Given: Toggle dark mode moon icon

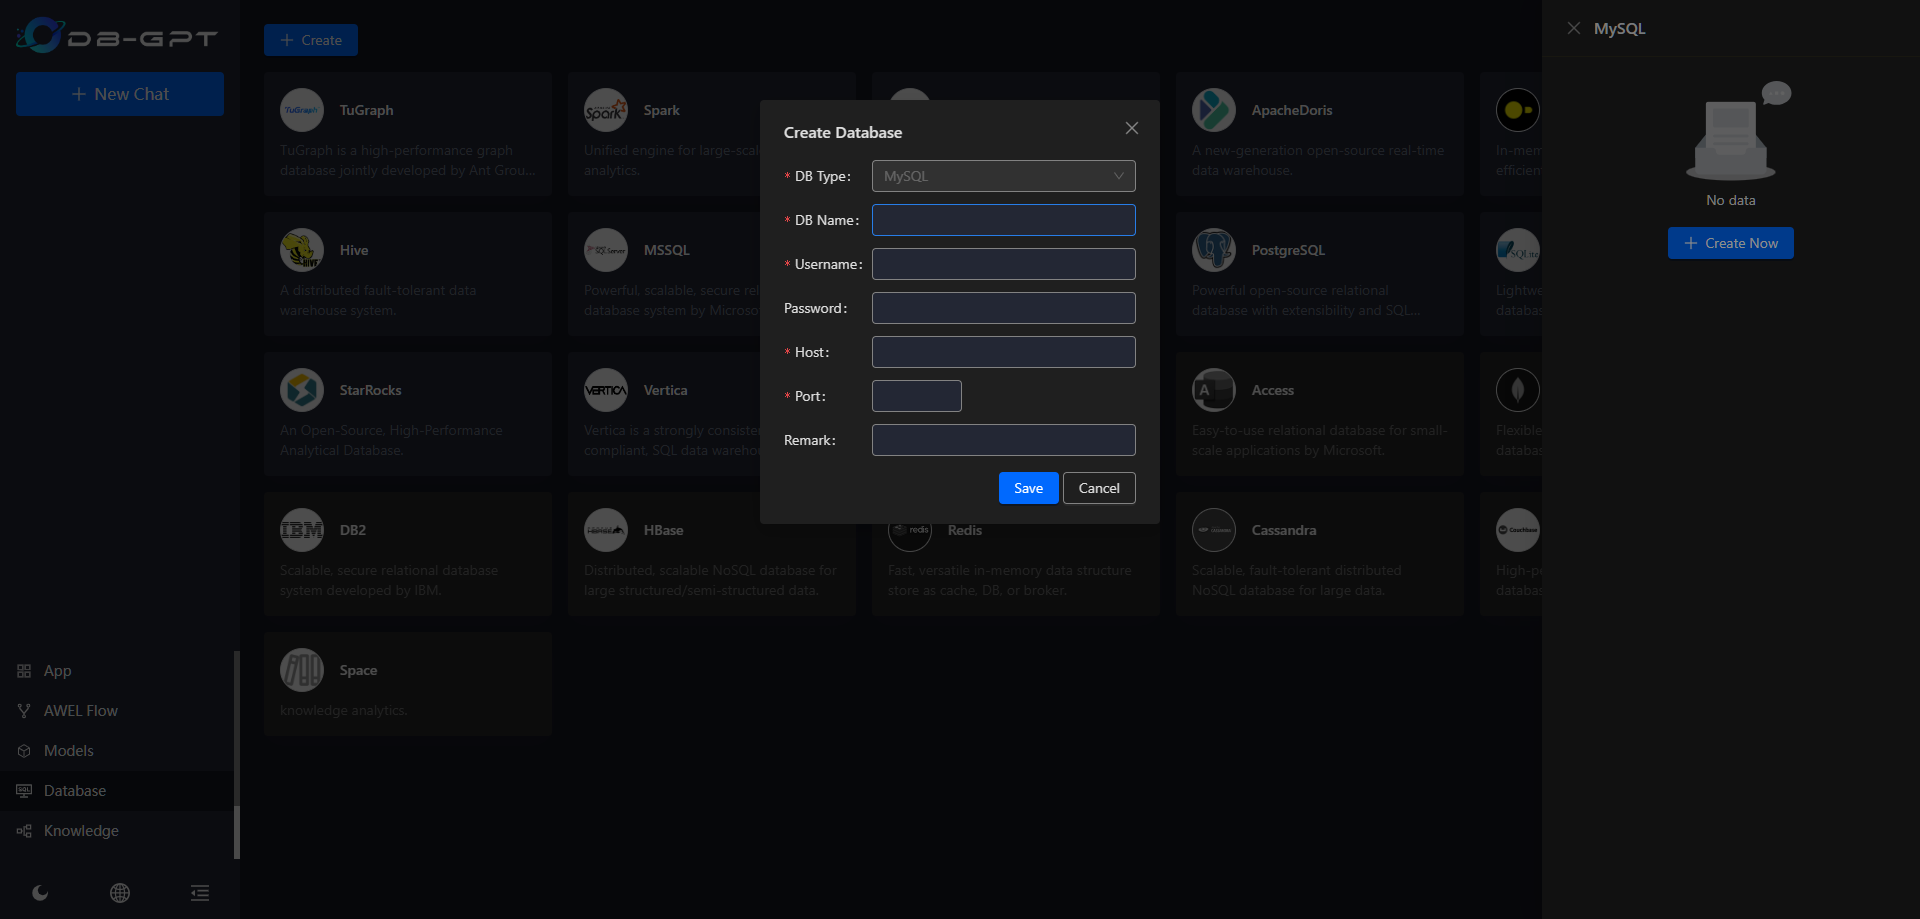Looking at the screenshot, I should pyautogui.click(x=40, y=893).
